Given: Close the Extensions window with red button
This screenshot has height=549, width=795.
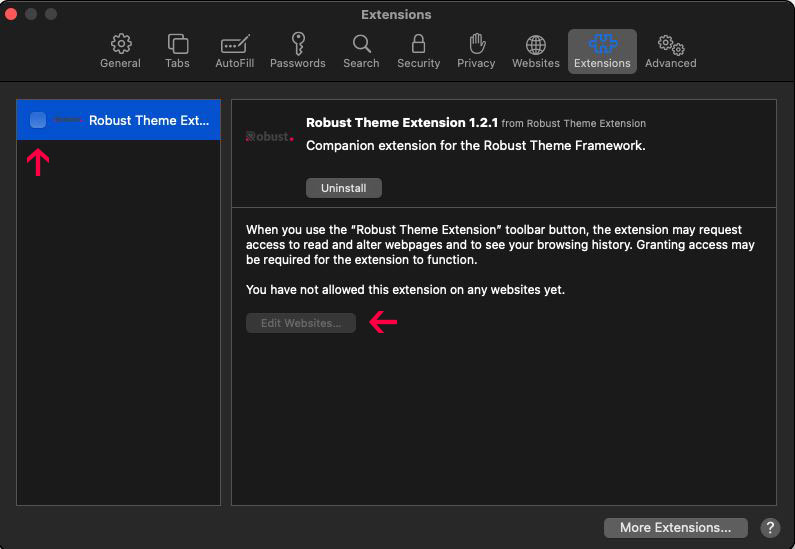Looking at the screenshot, I should click(x=11, y=14).
